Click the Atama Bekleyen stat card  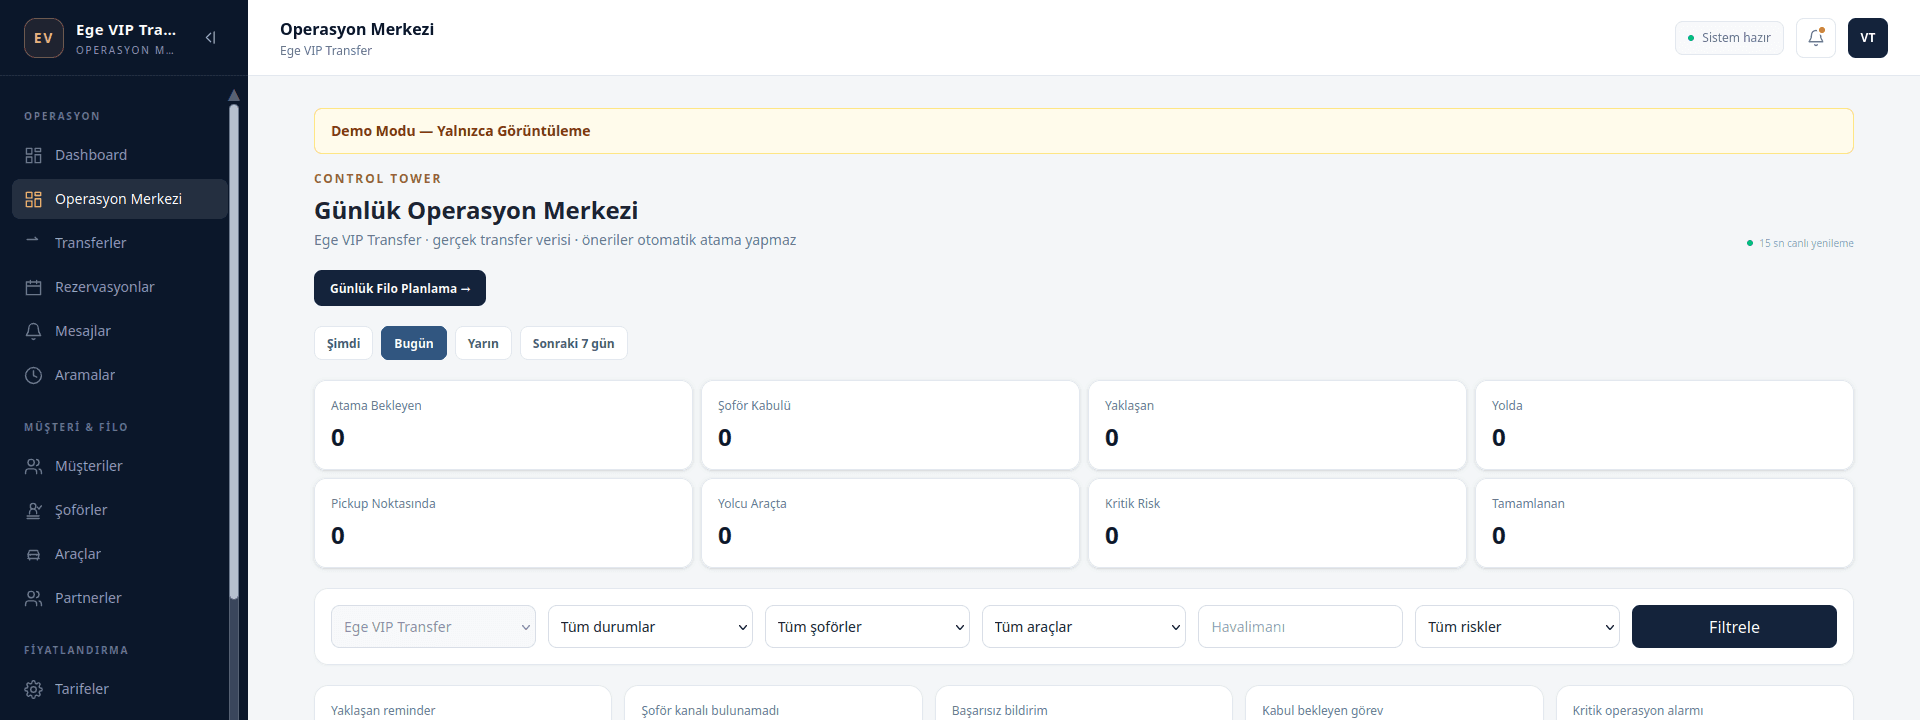pyautogui.click(x=503, y=425)
